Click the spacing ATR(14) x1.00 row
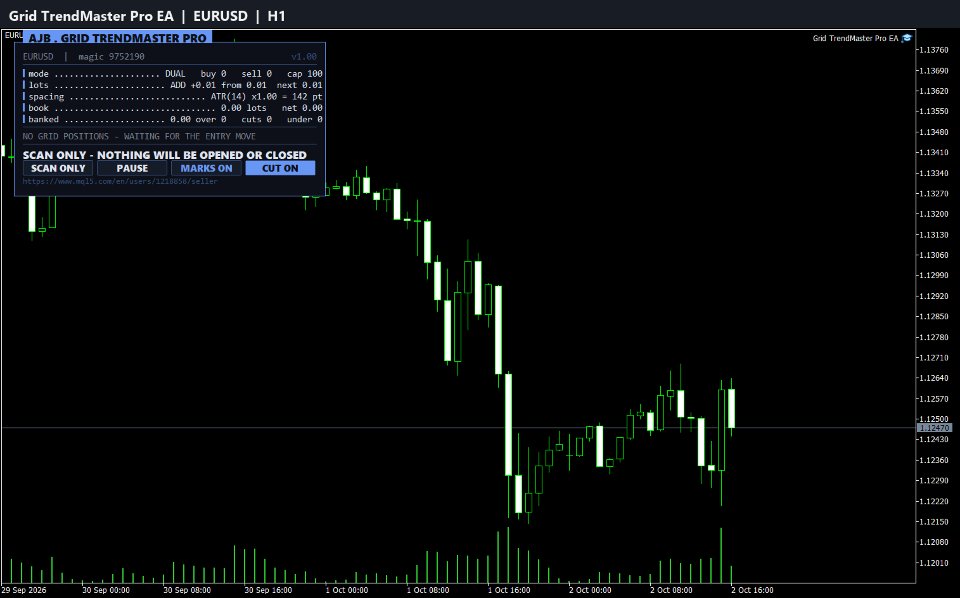 [173, 97]
